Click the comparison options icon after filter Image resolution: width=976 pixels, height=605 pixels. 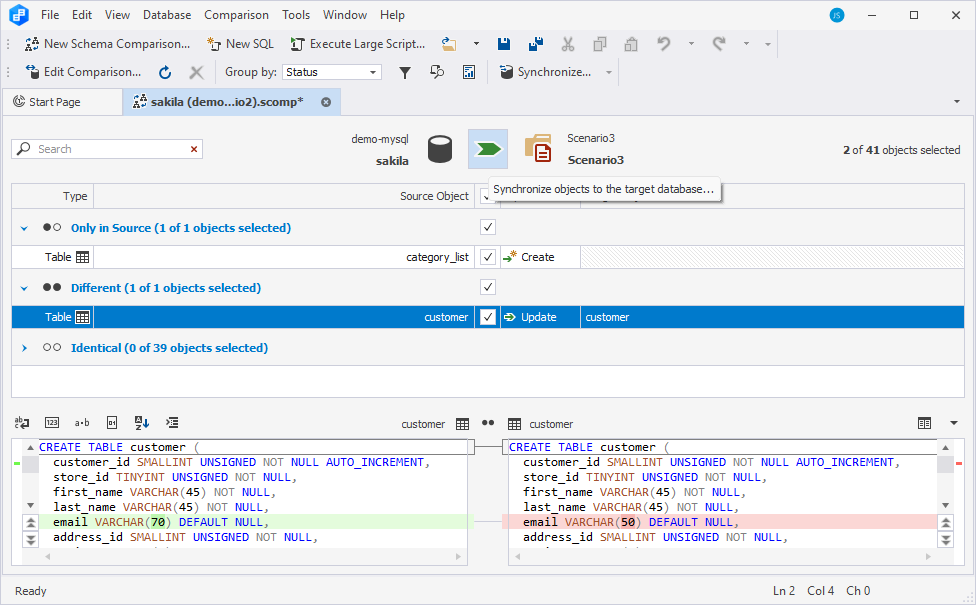[x=437, y=72]
